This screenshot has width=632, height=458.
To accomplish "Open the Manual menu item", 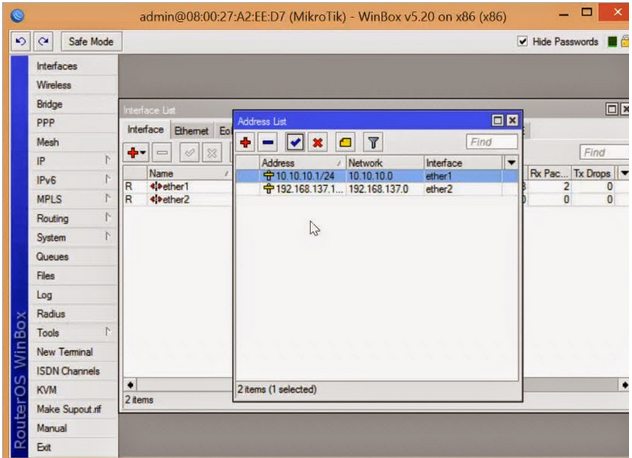I will [x=73, y=428].
